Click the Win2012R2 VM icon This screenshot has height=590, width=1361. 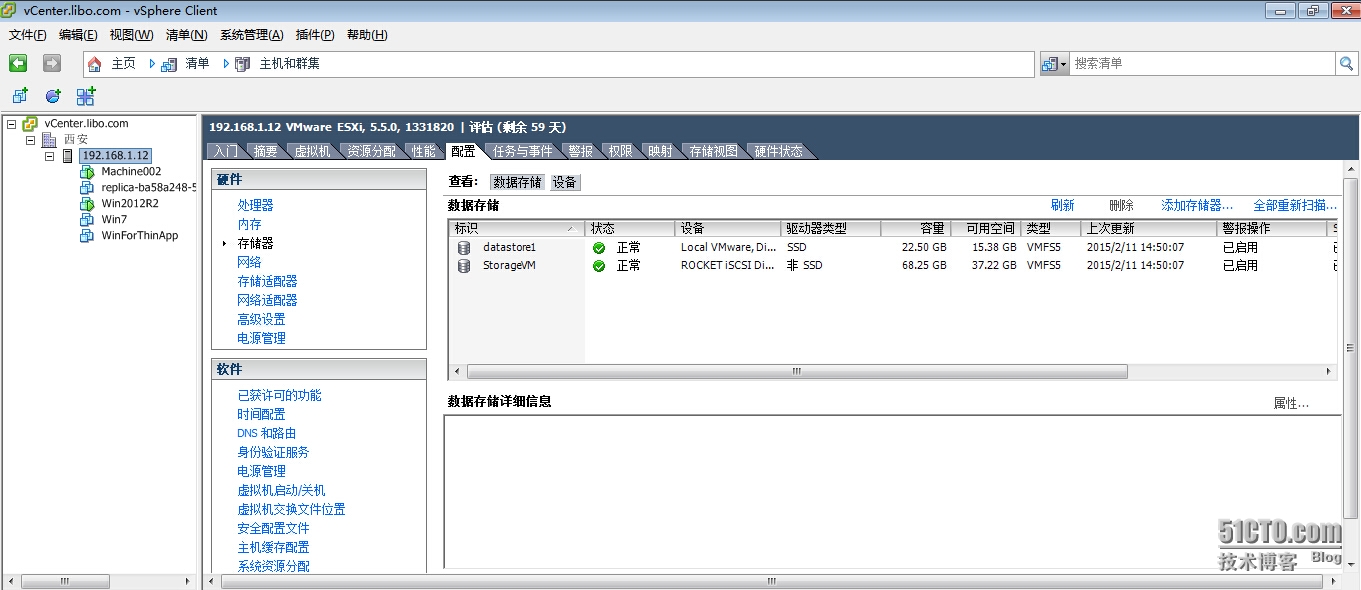[87, 204]
